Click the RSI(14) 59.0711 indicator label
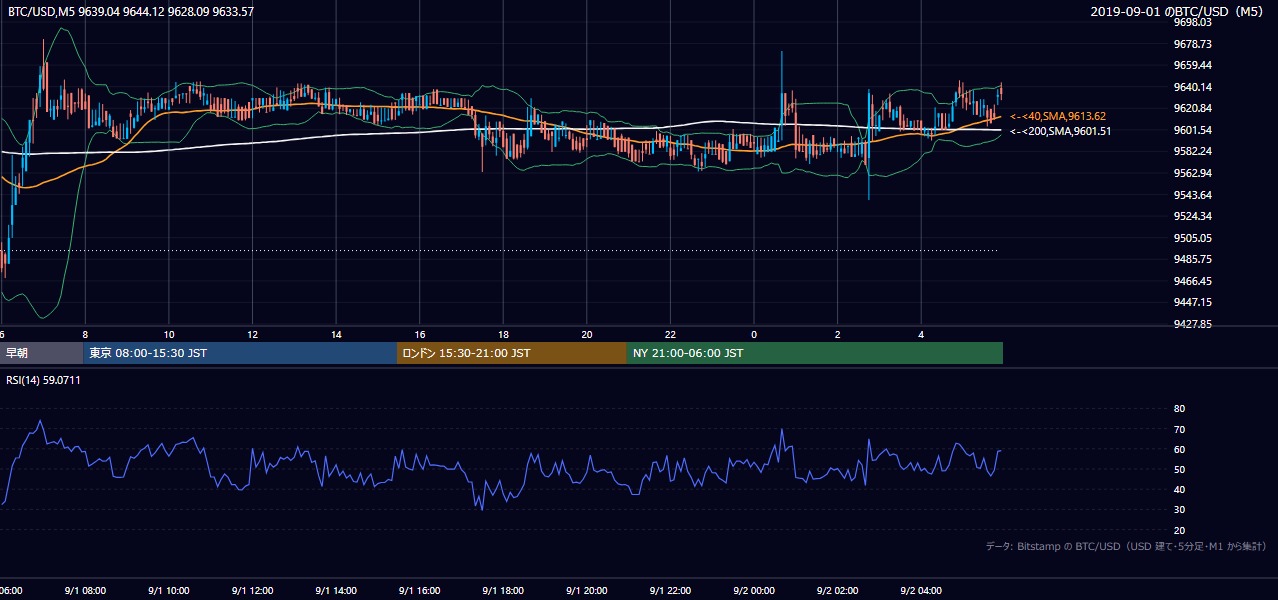This screenshot has height=600, width=1278. (x=43, y=381)
